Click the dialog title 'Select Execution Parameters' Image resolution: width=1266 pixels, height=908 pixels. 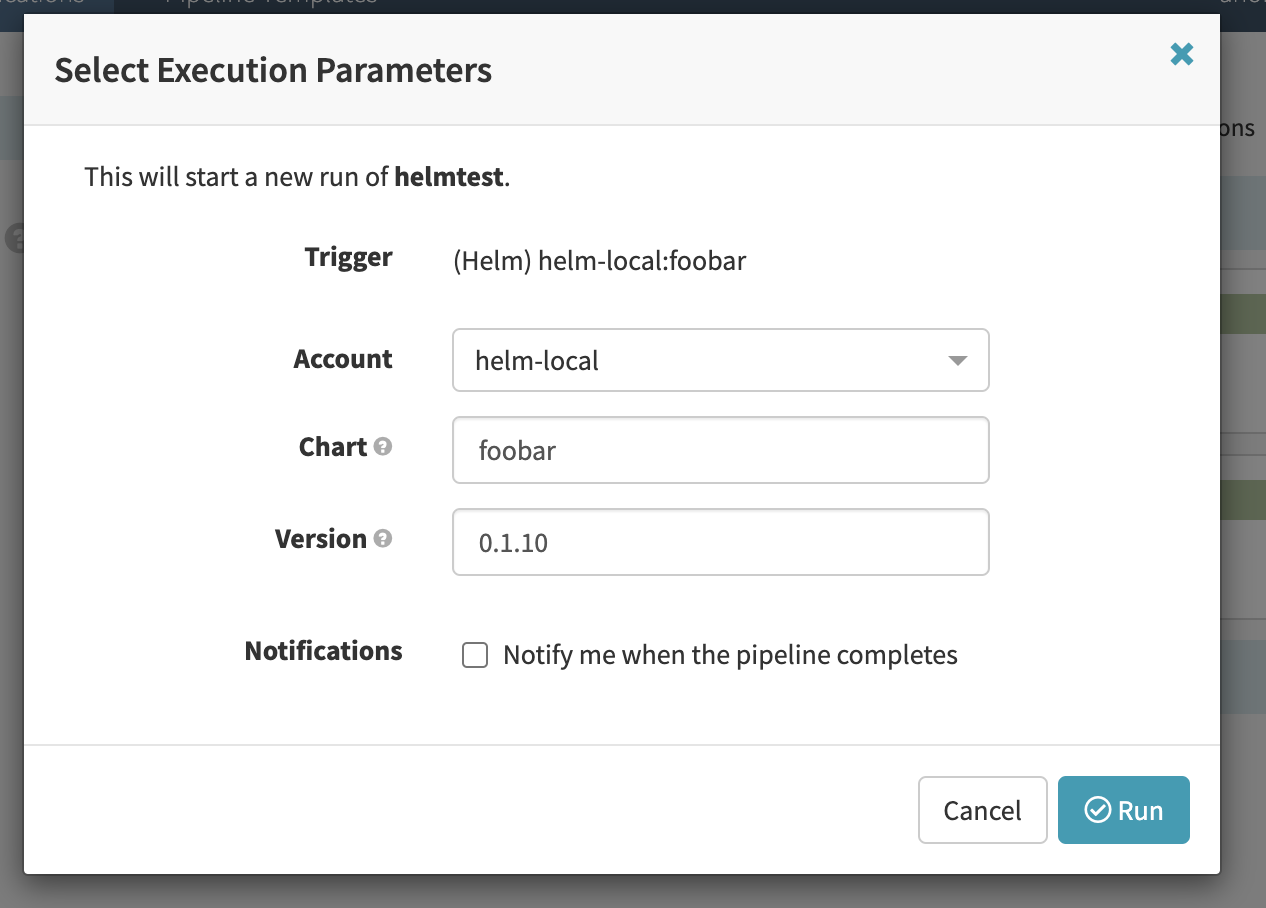point(273,71)
